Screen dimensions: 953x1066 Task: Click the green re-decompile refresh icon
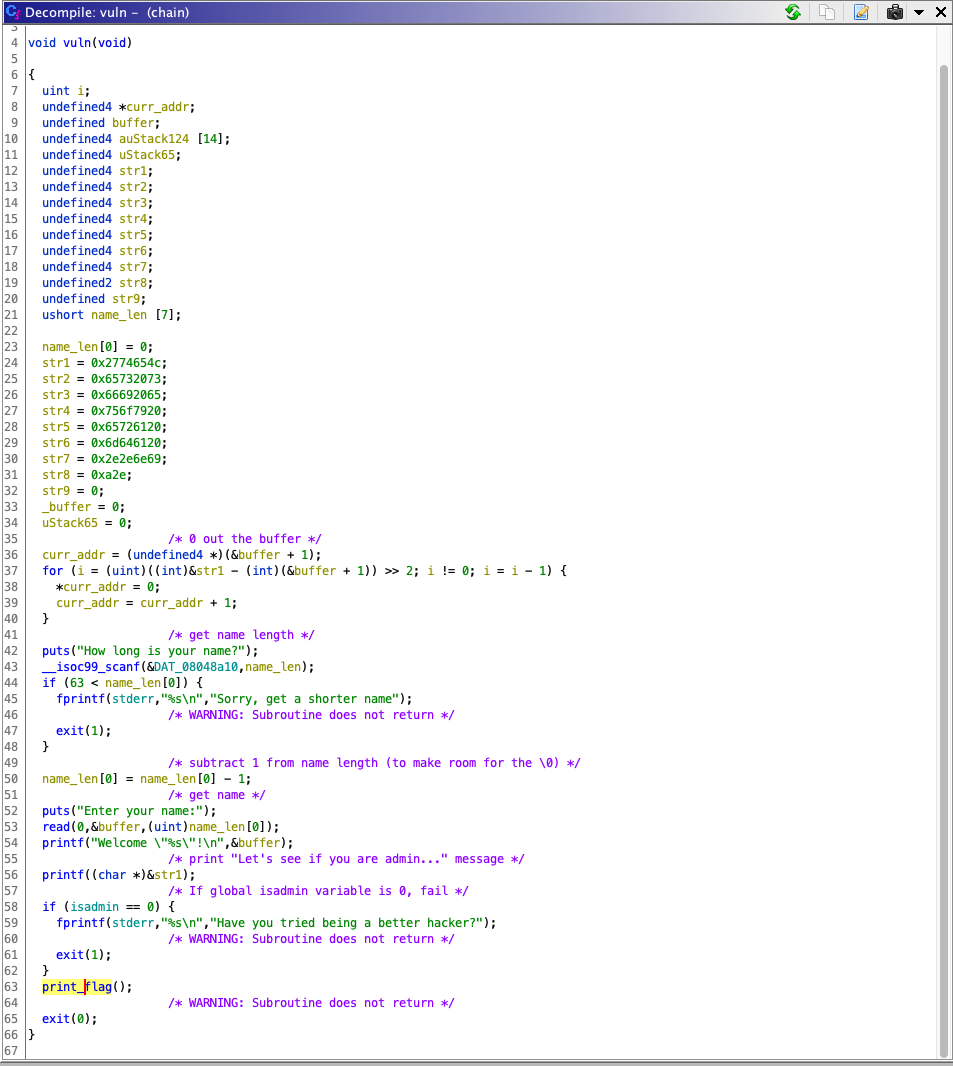click(793, 12)
